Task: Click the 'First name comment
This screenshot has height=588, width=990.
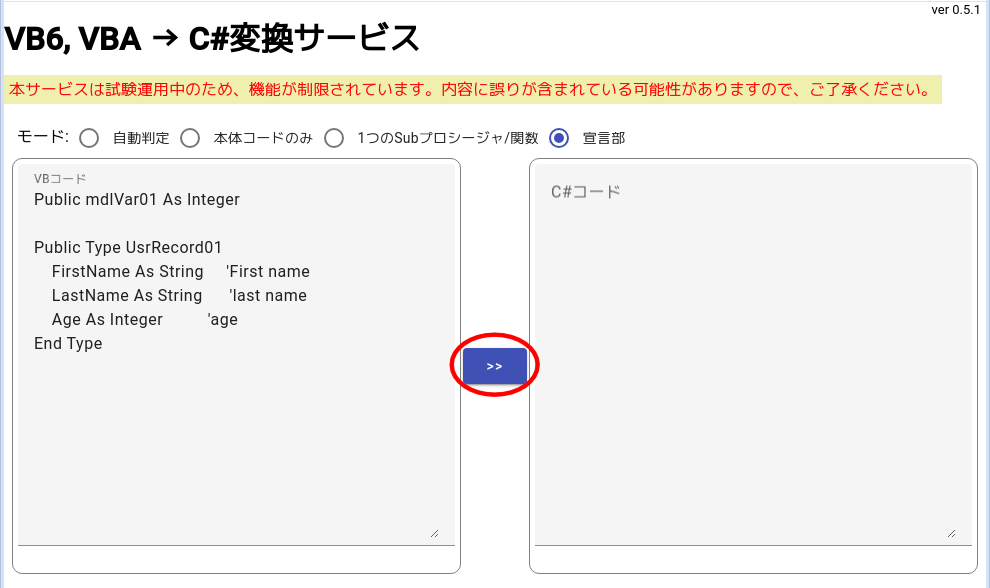Action: pyautogui.click(x=268, y=272)
